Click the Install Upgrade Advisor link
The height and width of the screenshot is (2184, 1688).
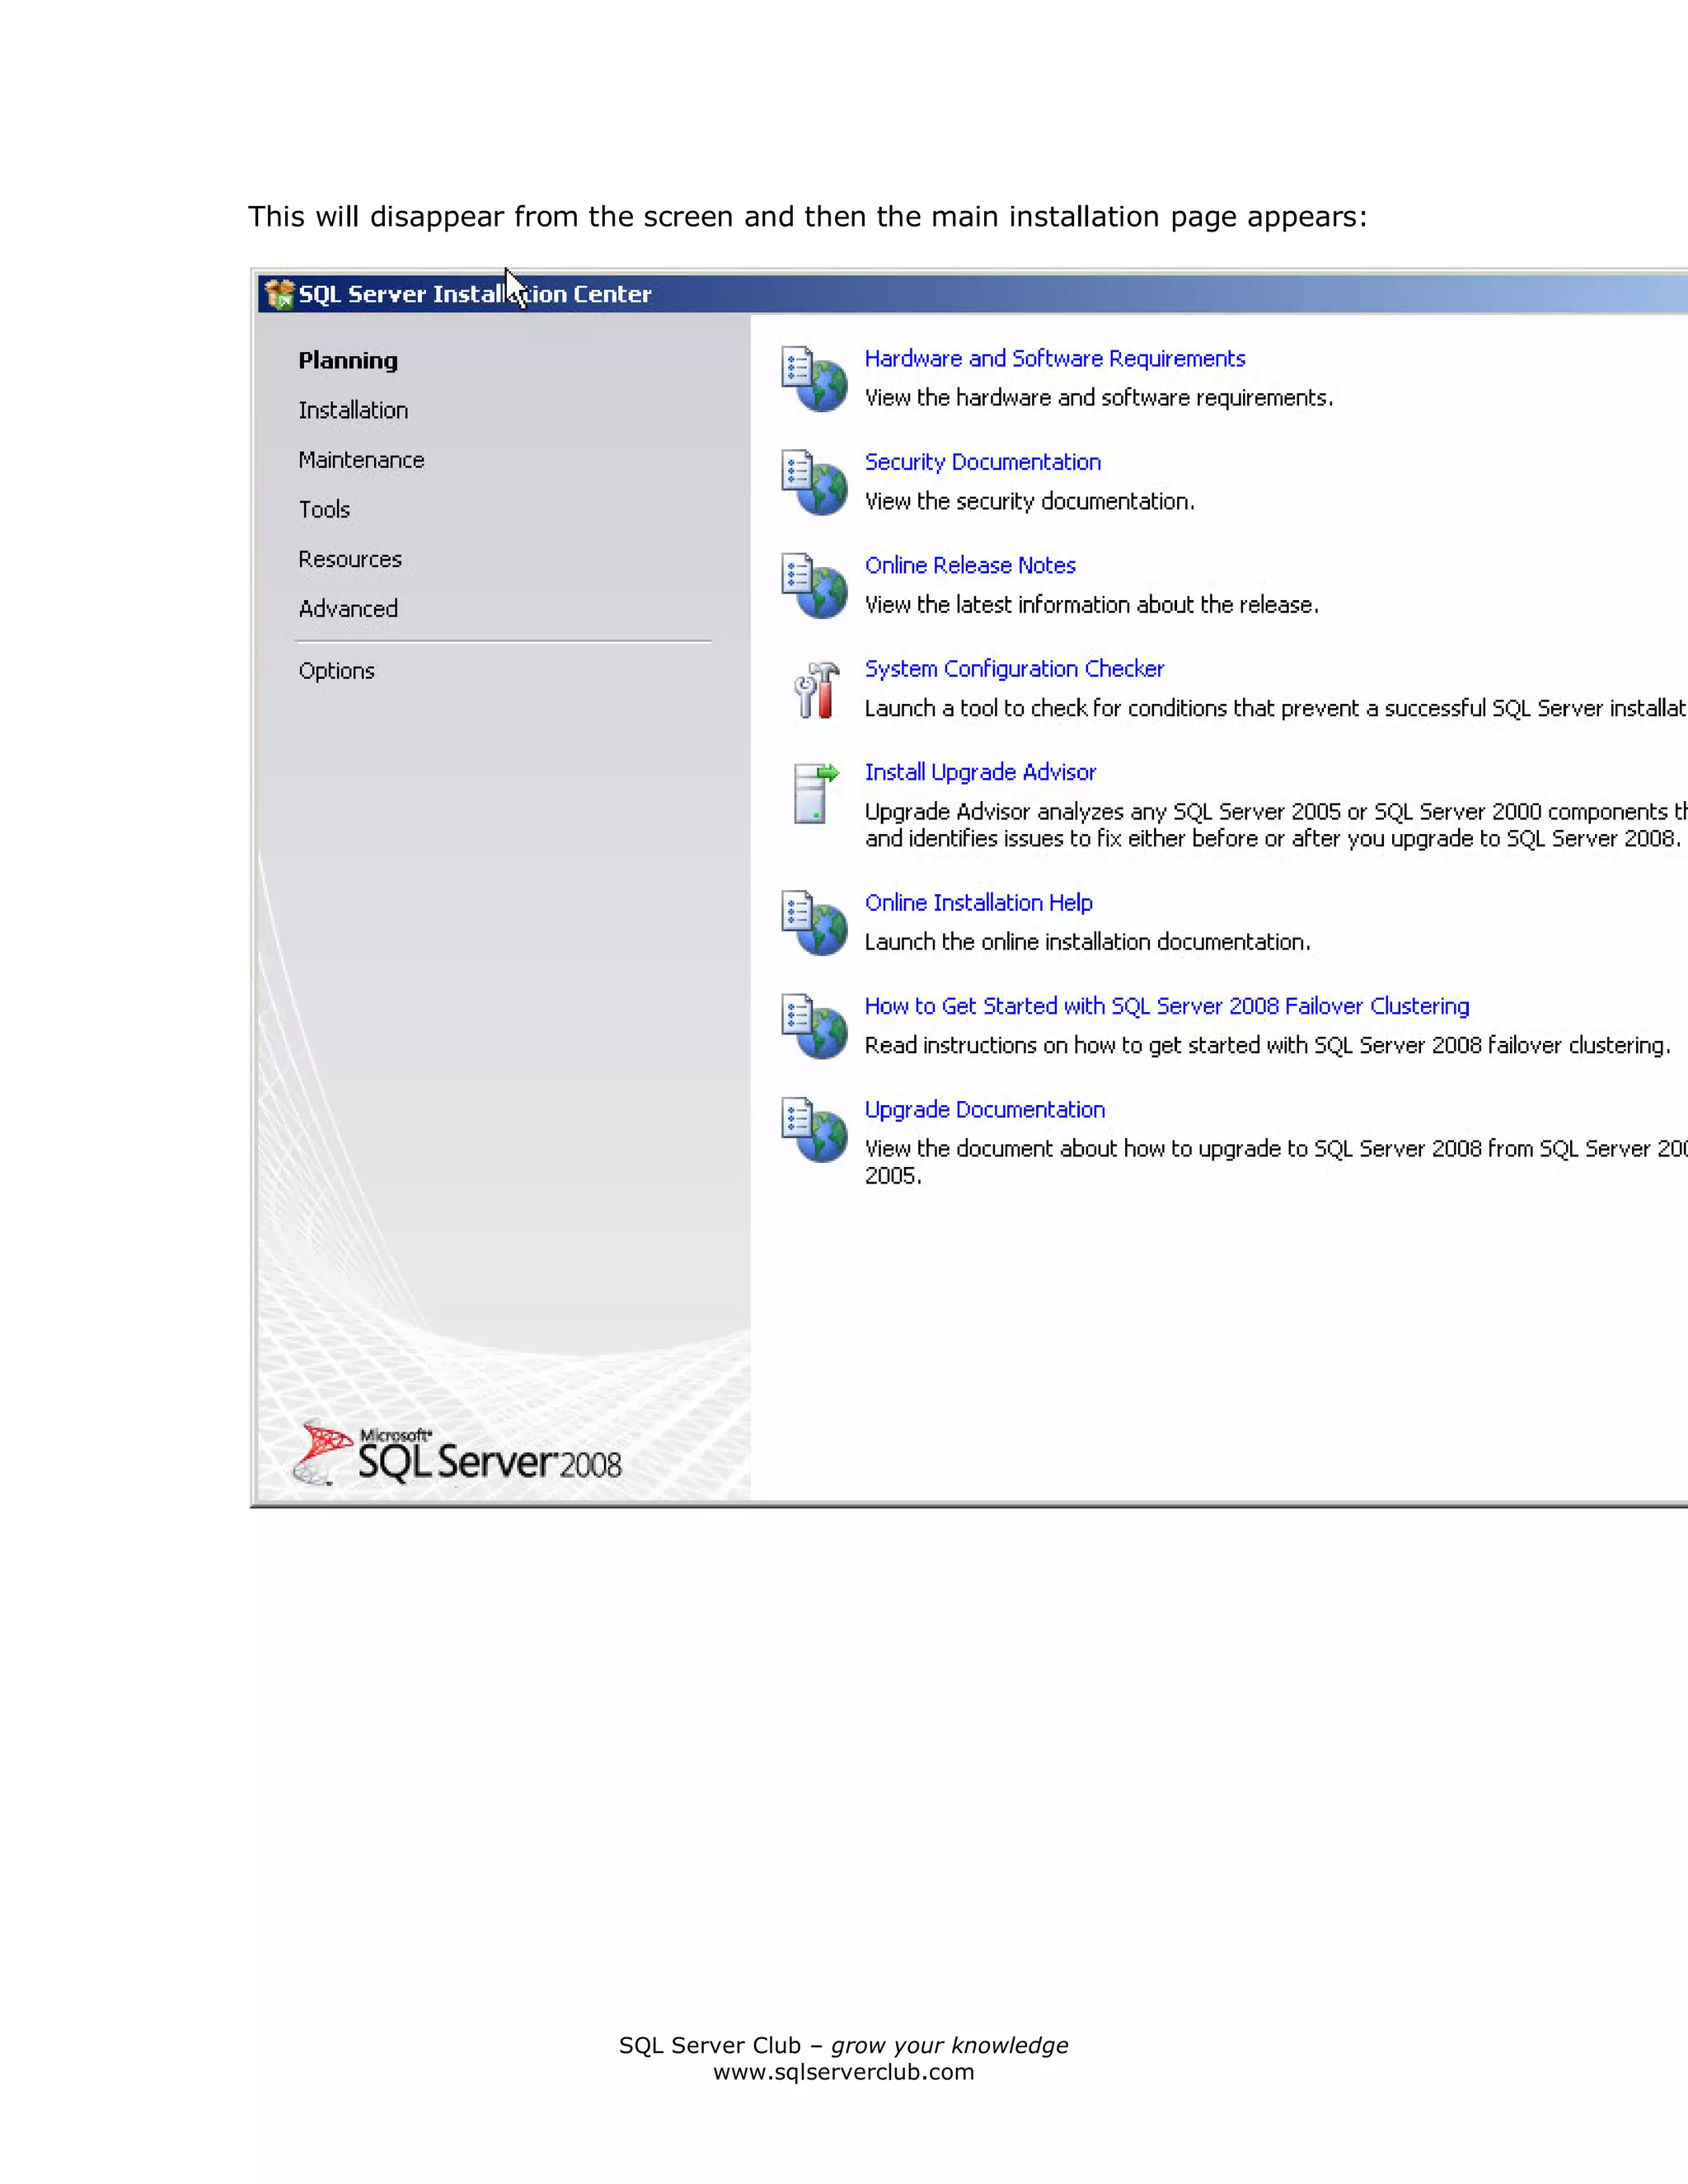[980, 772]
